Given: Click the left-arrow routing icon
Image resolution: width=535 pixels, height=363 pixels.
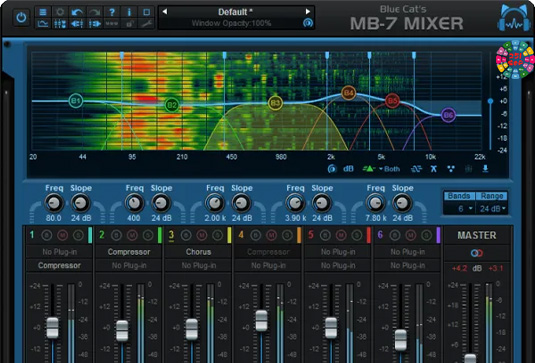Looking at the screenshot, I should (77, 24).
